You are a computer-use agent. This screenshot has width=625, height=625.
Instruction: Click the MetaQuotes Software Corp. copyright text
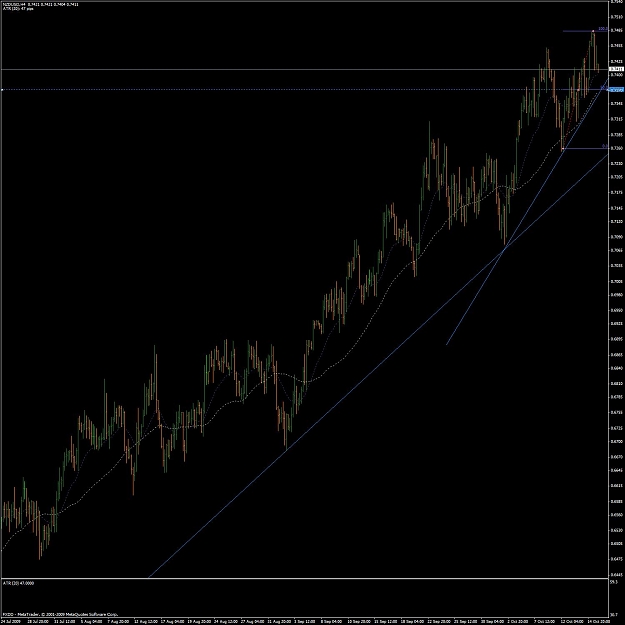tap(60, 614)
